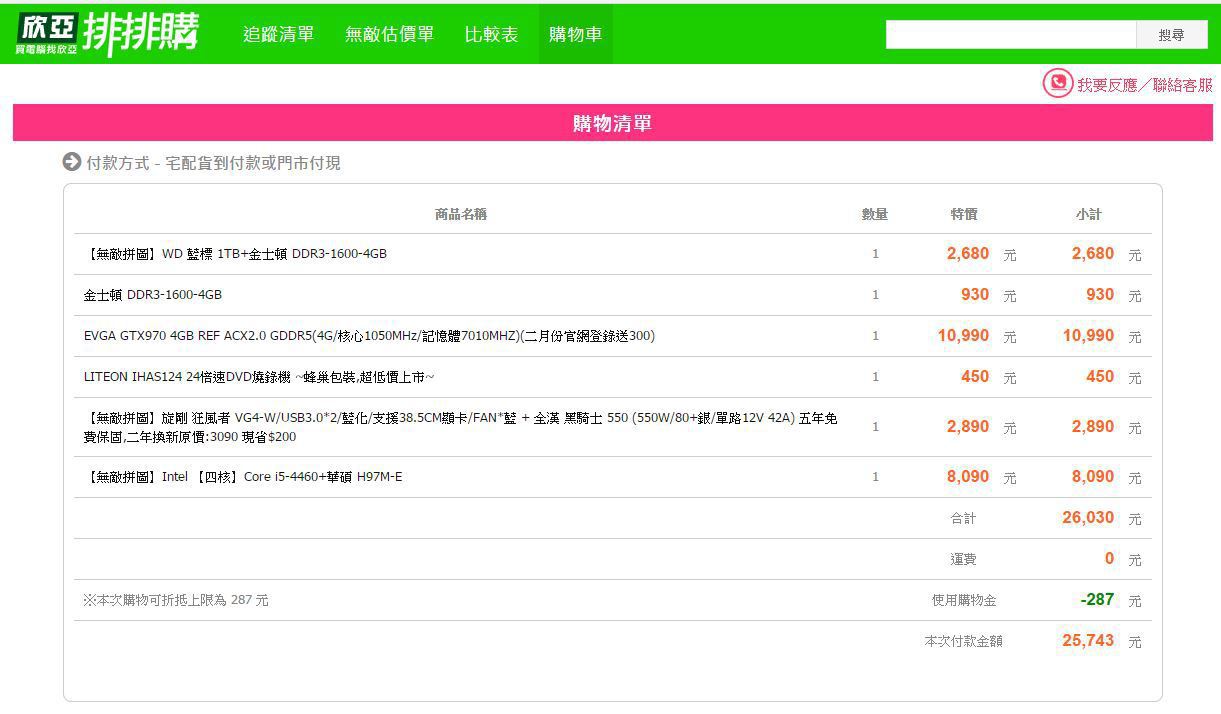Screen dimensions: 1221x714
Task: Select WD 藍標 1TB+金士頓 DDR3 product row
Action: pos(612,254)
